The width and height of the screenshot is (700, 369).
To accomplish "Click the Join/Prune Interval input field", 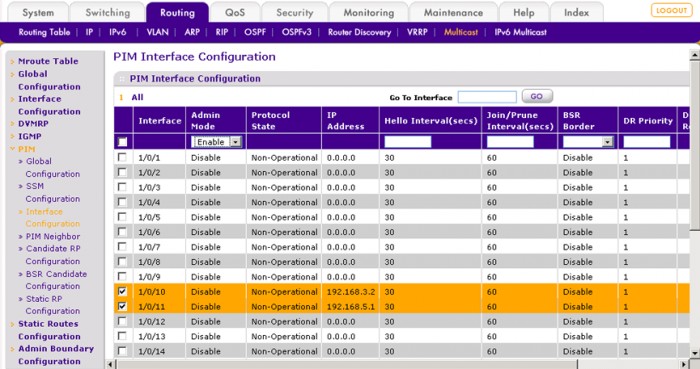I will pyautogui.click(x=510, y=142).
